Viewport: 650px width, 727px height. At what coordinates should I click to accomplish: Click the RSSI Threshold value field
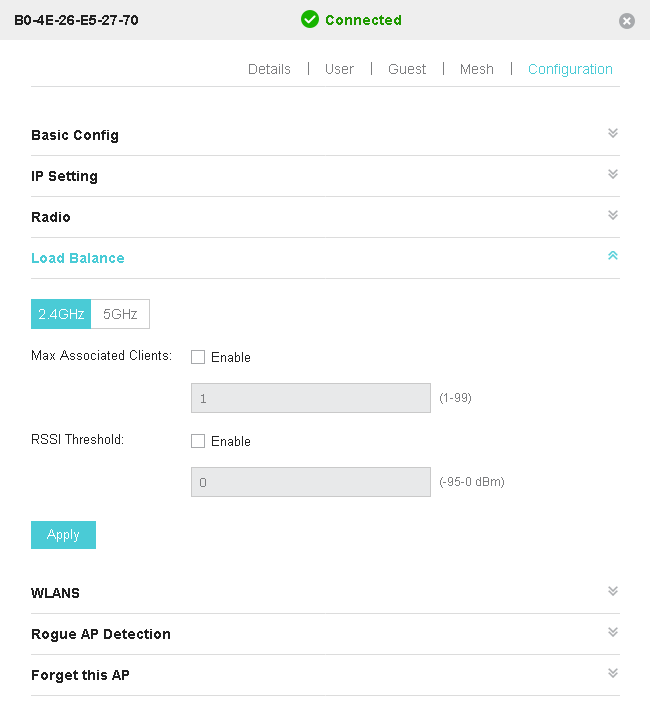(x=311, y=482)
